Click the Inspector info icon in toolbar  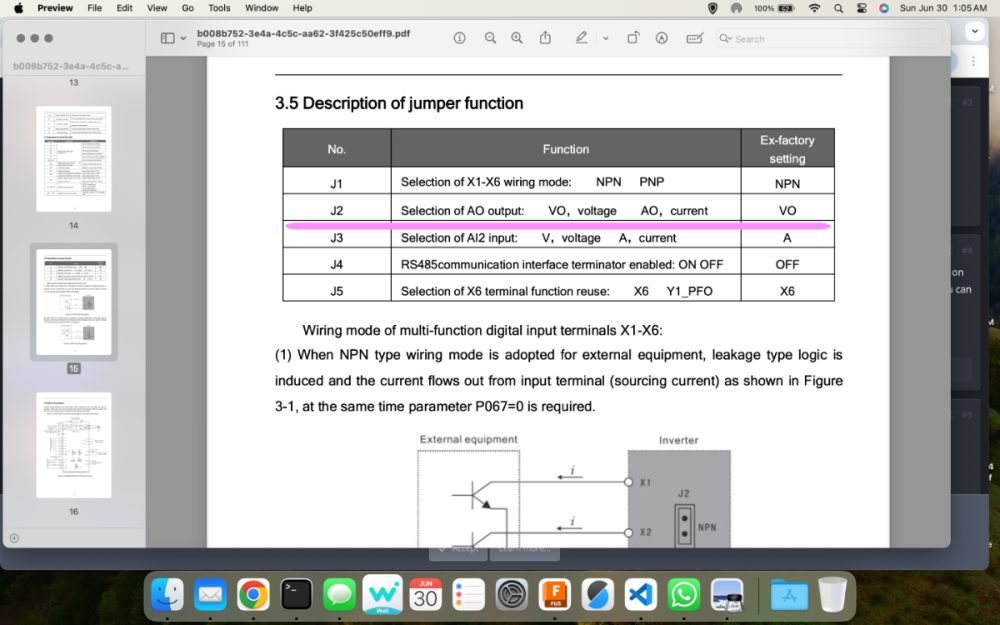[x=459, y=38]
